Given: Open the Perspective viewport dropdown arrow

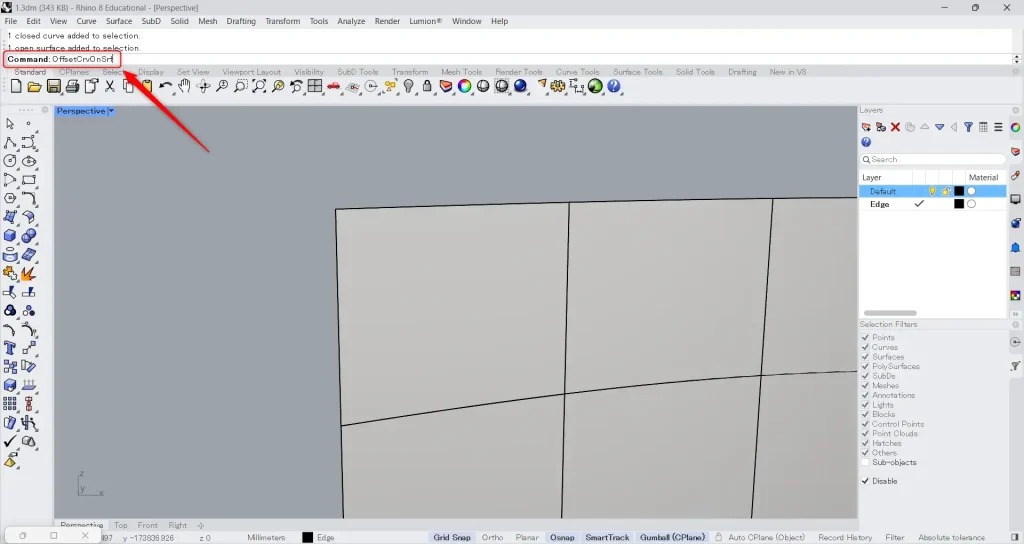Looking at the screenshot, I should point(111,111).
